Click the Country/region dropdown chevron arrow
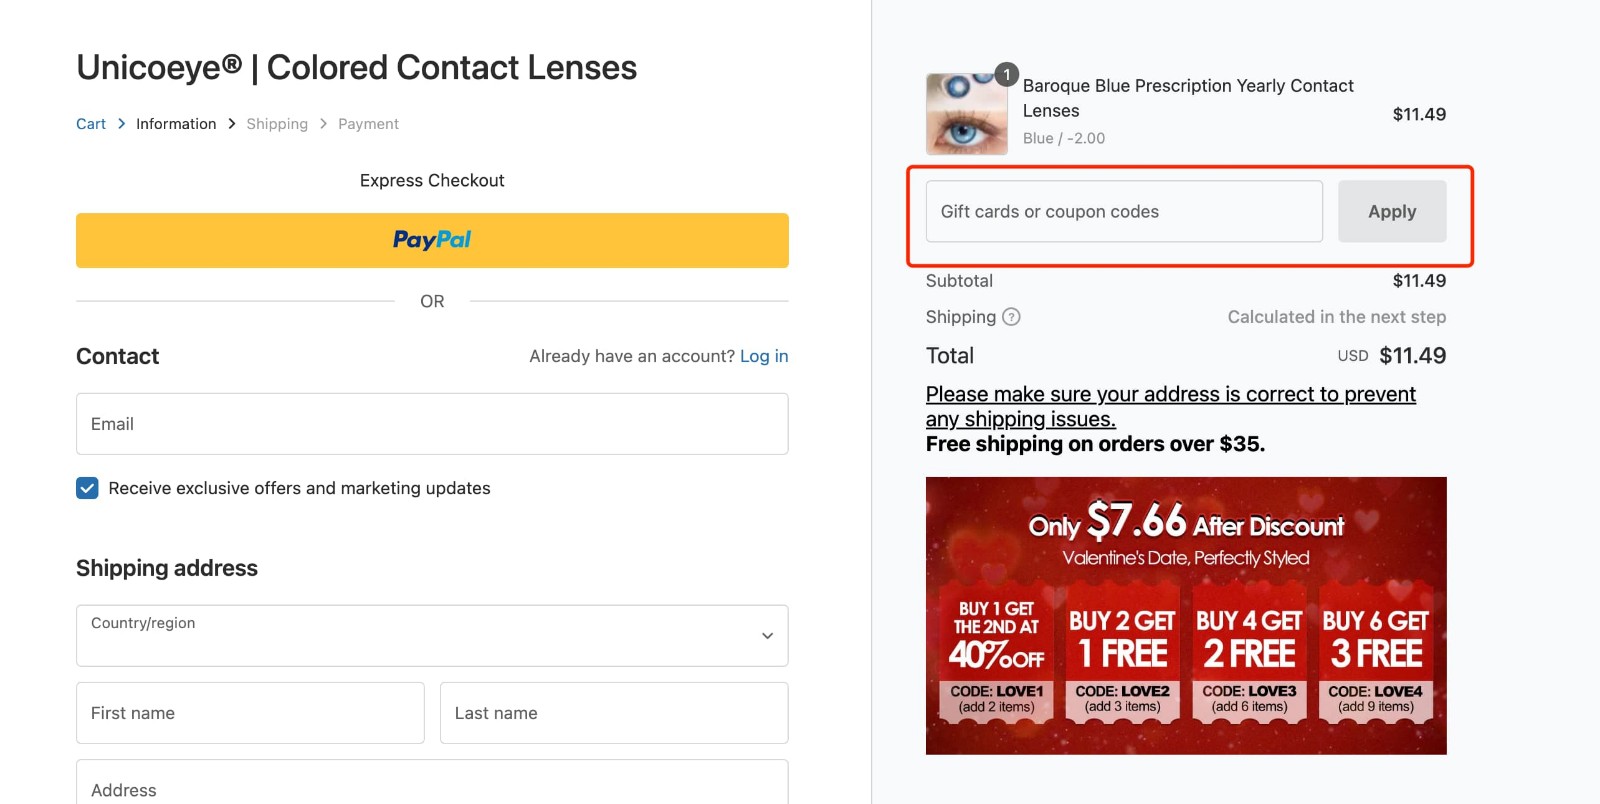Image resolution: width=1600 pixels, height=804 pixels. point(767,635)
